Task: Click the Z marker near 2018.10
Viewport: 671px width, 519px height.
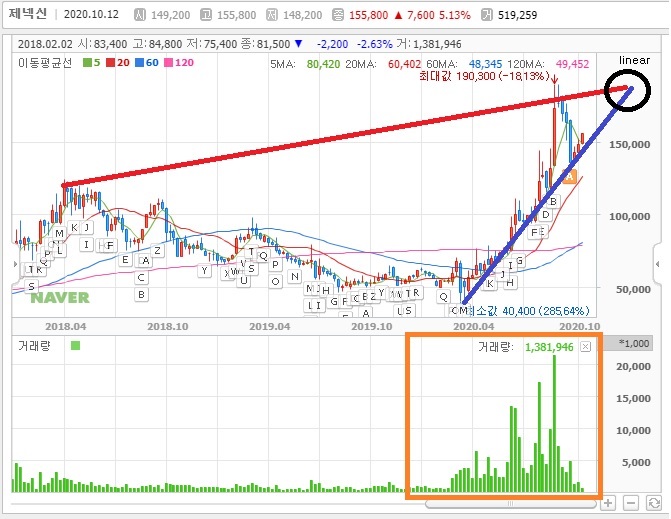Action: point(157,251)
